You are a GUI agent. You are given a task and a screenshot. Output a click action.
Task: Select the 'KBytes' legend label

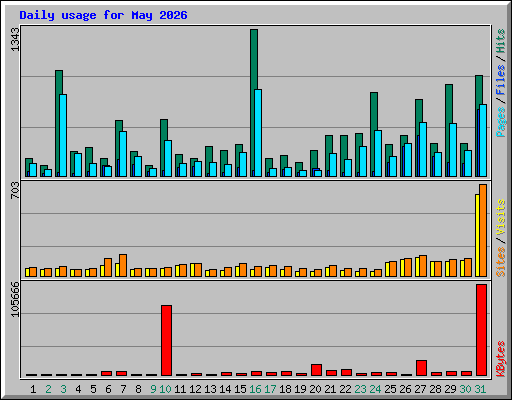[500, 359]
